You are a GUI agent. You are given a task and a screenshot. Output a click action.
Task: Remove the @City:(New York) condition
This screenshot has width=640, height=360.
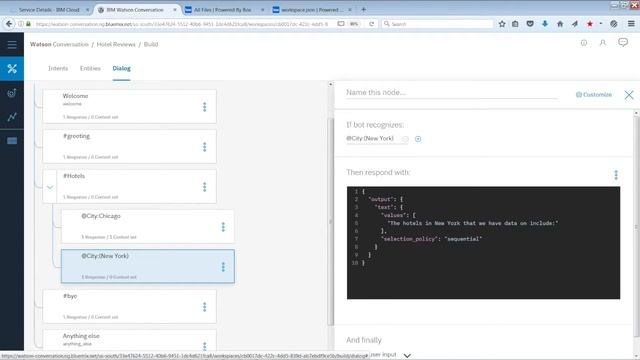(405, 139)
